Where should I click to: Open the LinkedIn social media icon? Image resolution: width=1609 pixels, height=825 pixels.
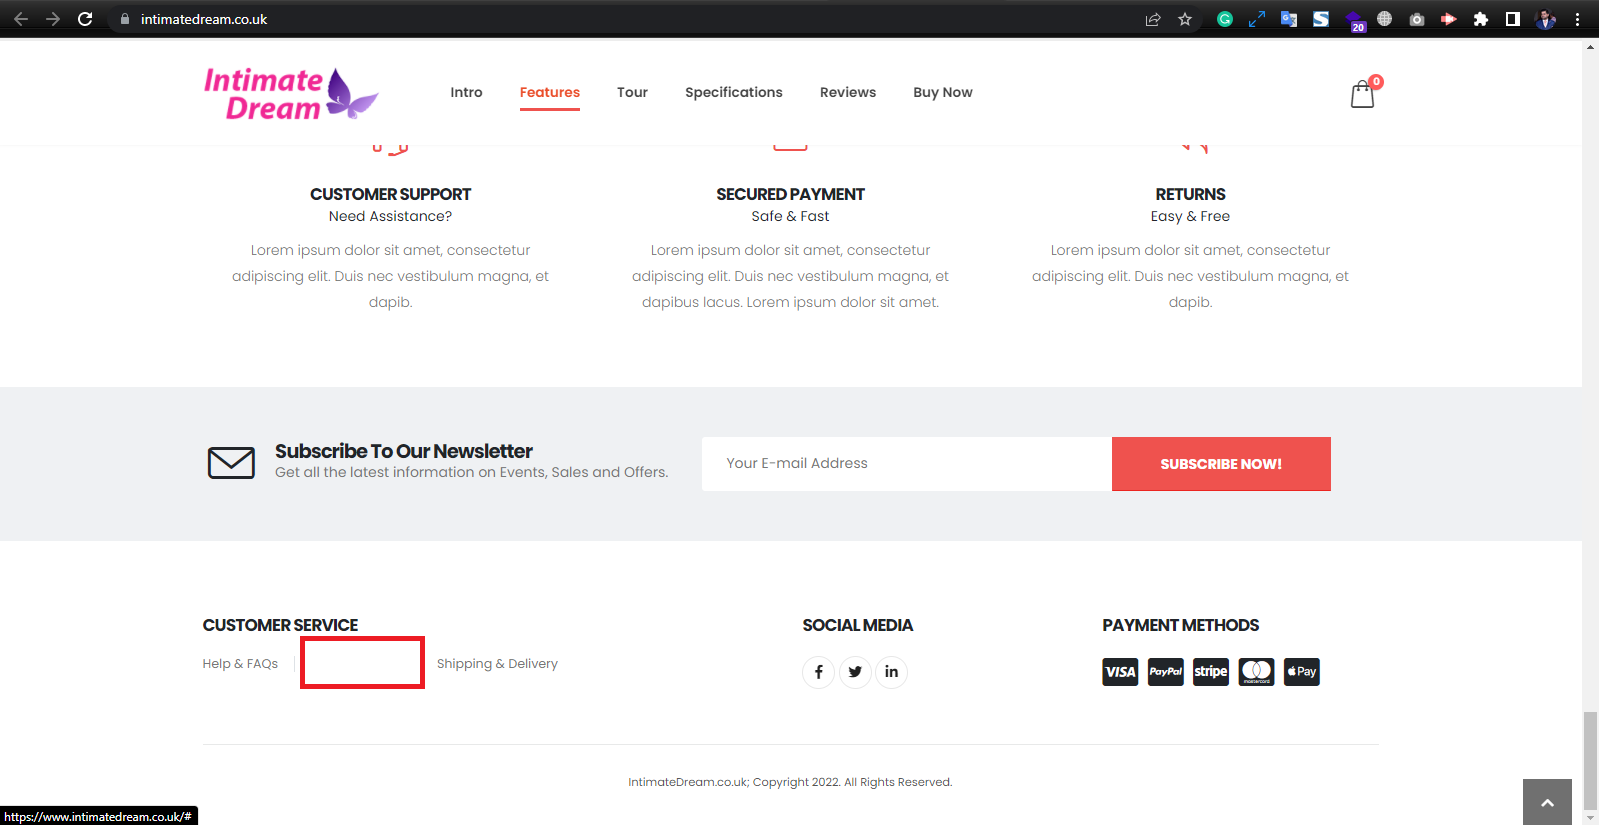891,672
